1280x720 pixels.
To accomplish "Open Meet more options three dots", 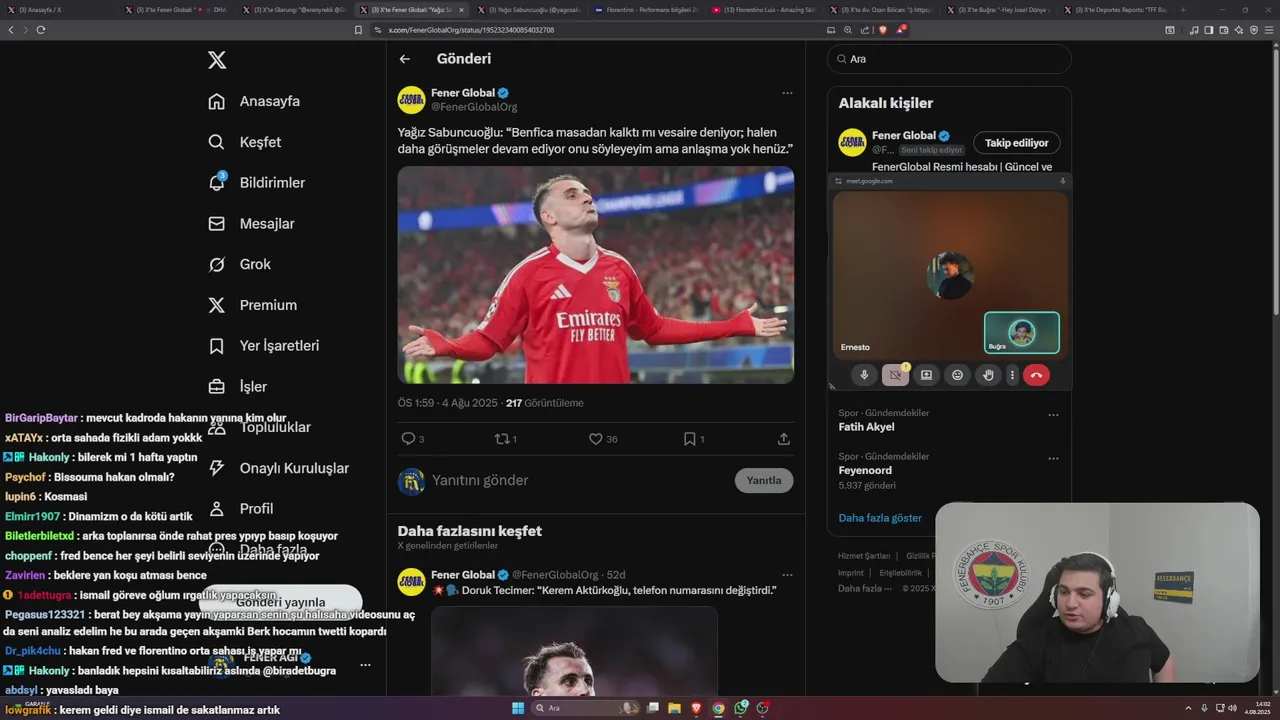I will (1012, 375).
